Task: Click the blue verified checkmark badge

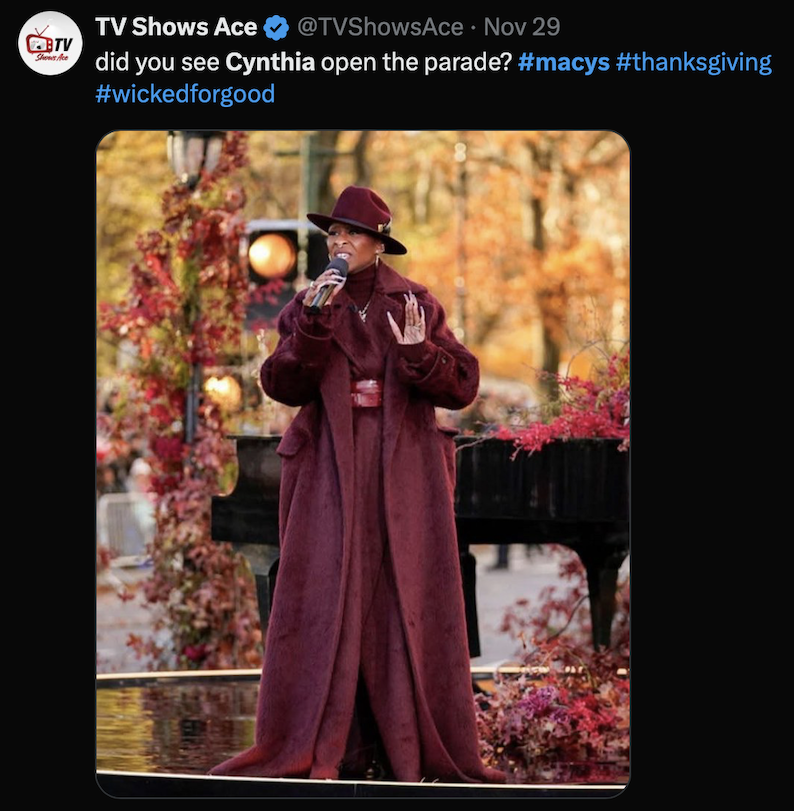Action: pyautogui.click(x=277, y=27)
